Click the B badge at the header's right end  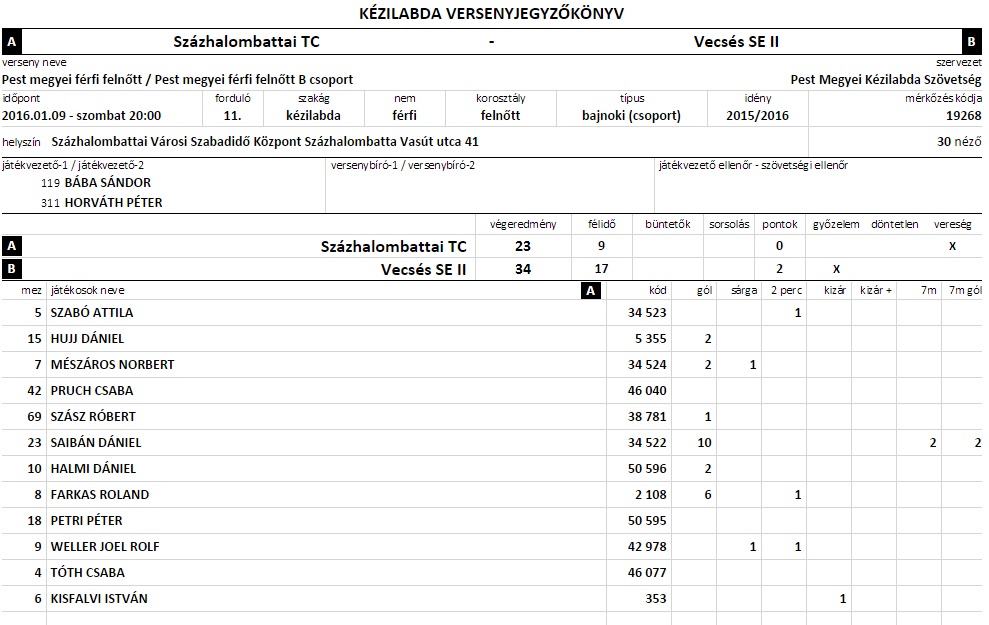[971, 42]
